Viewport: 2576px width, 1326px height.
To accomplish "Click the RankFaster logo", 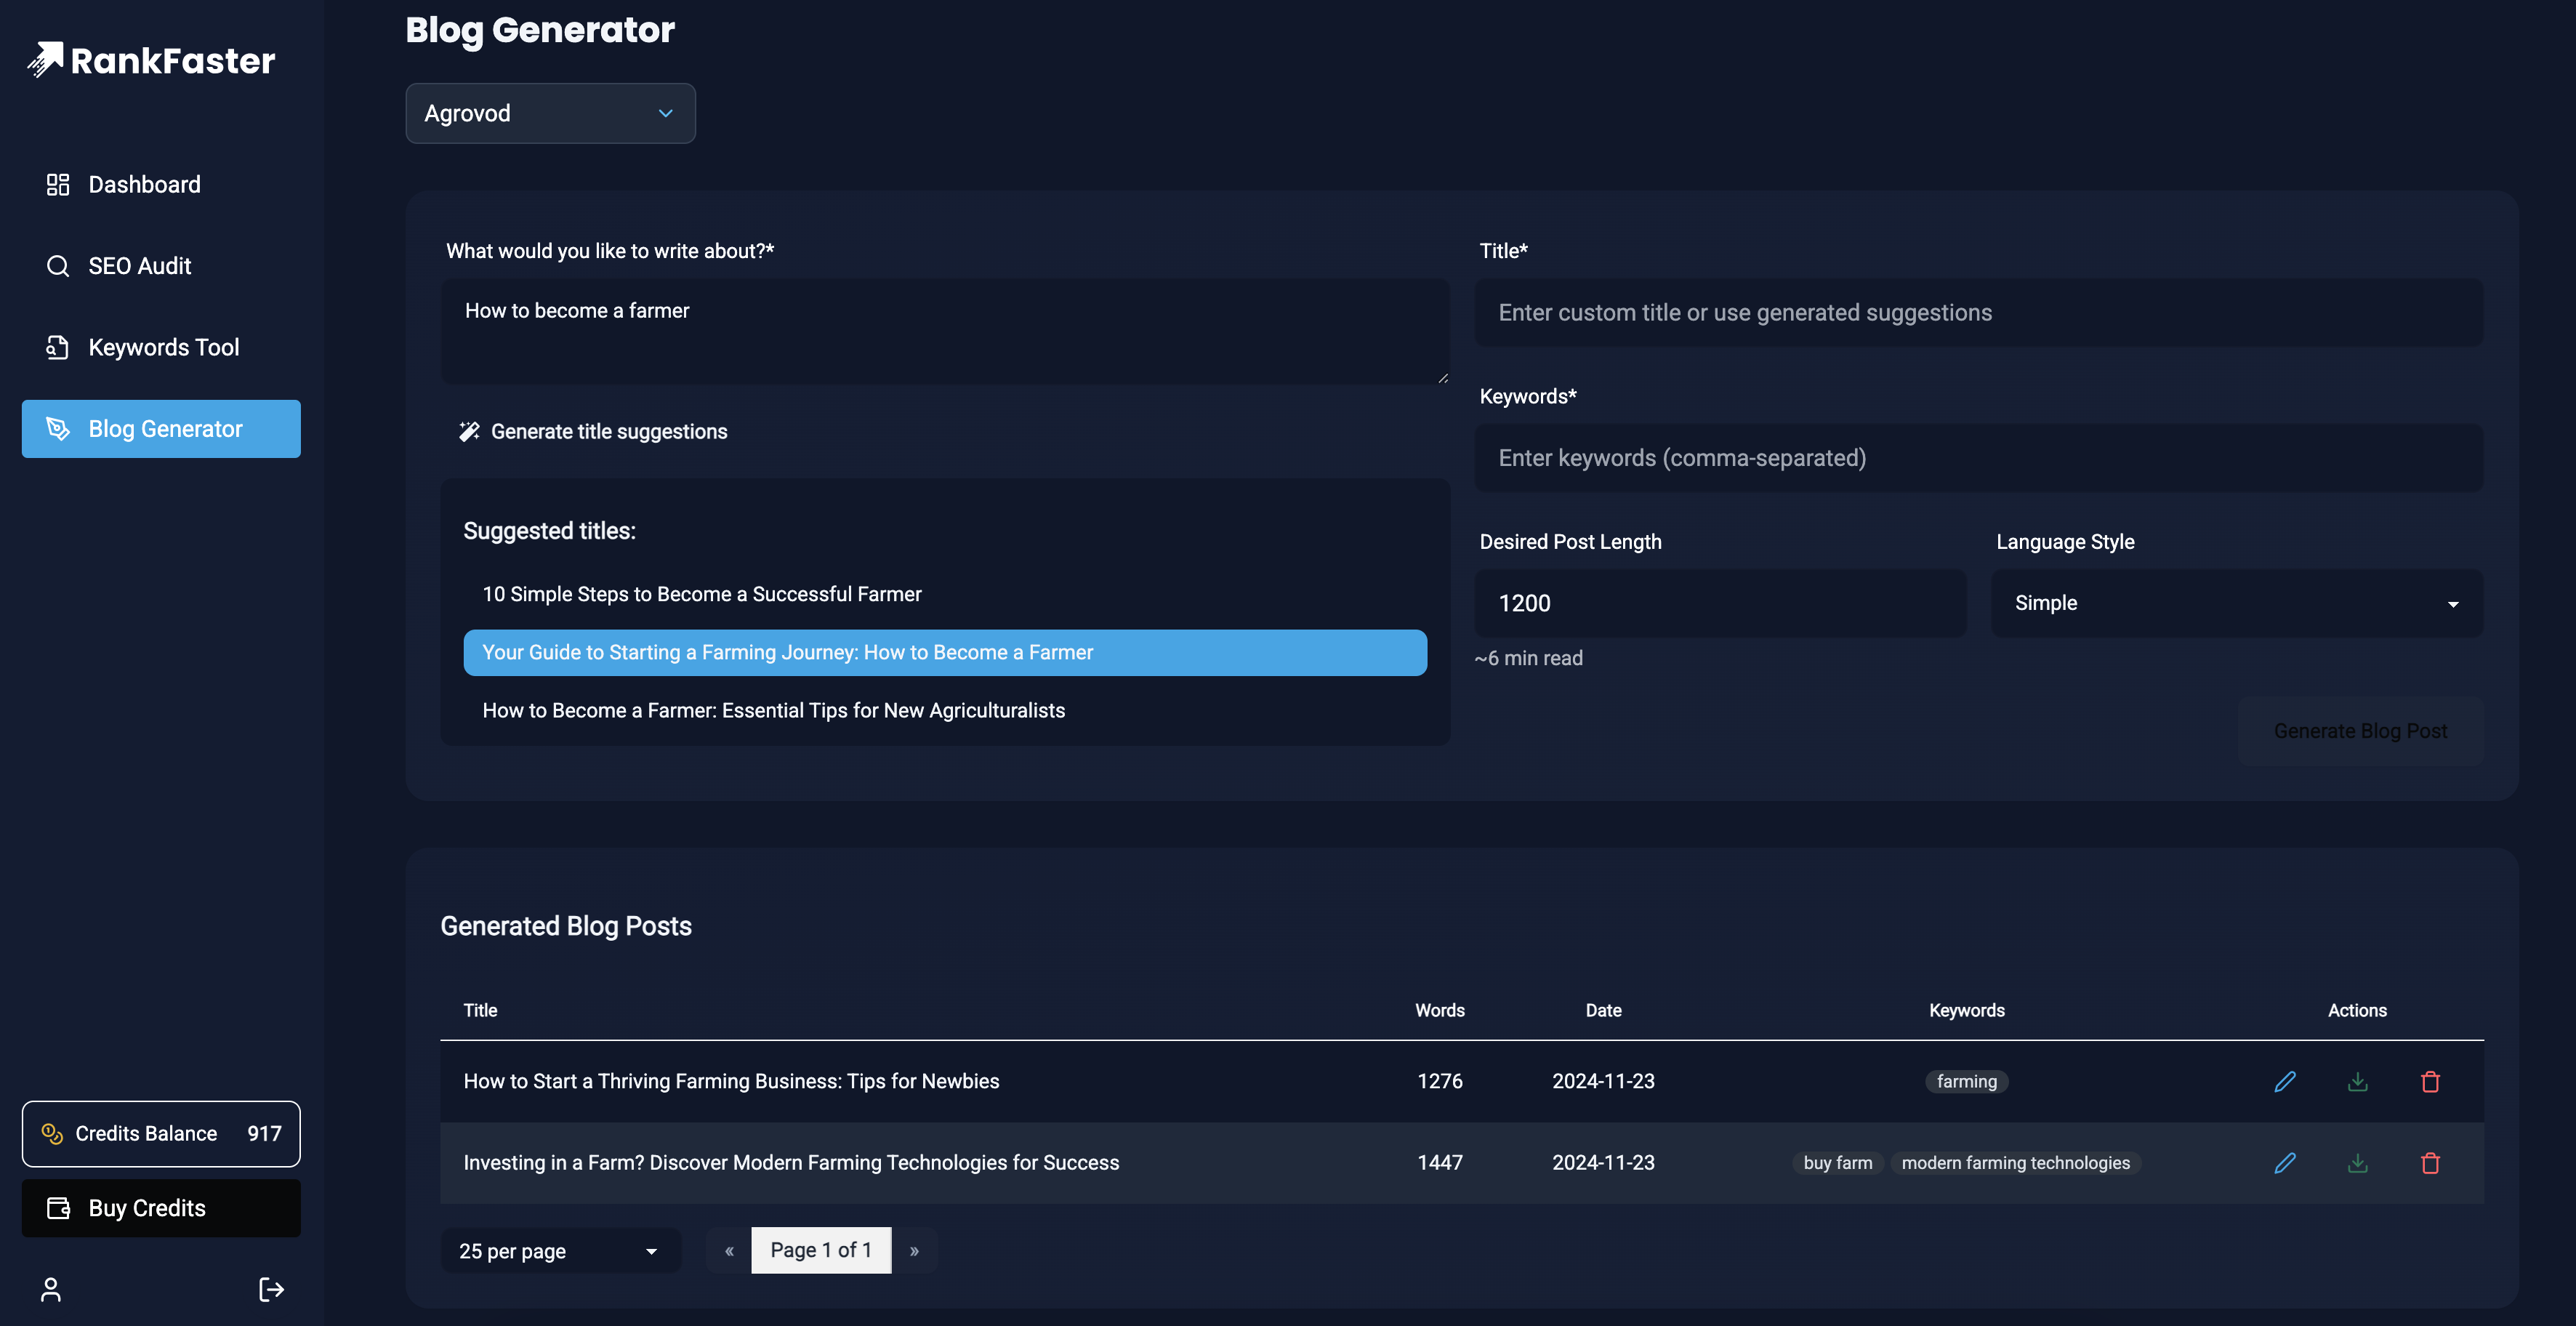I will [151, 60].
